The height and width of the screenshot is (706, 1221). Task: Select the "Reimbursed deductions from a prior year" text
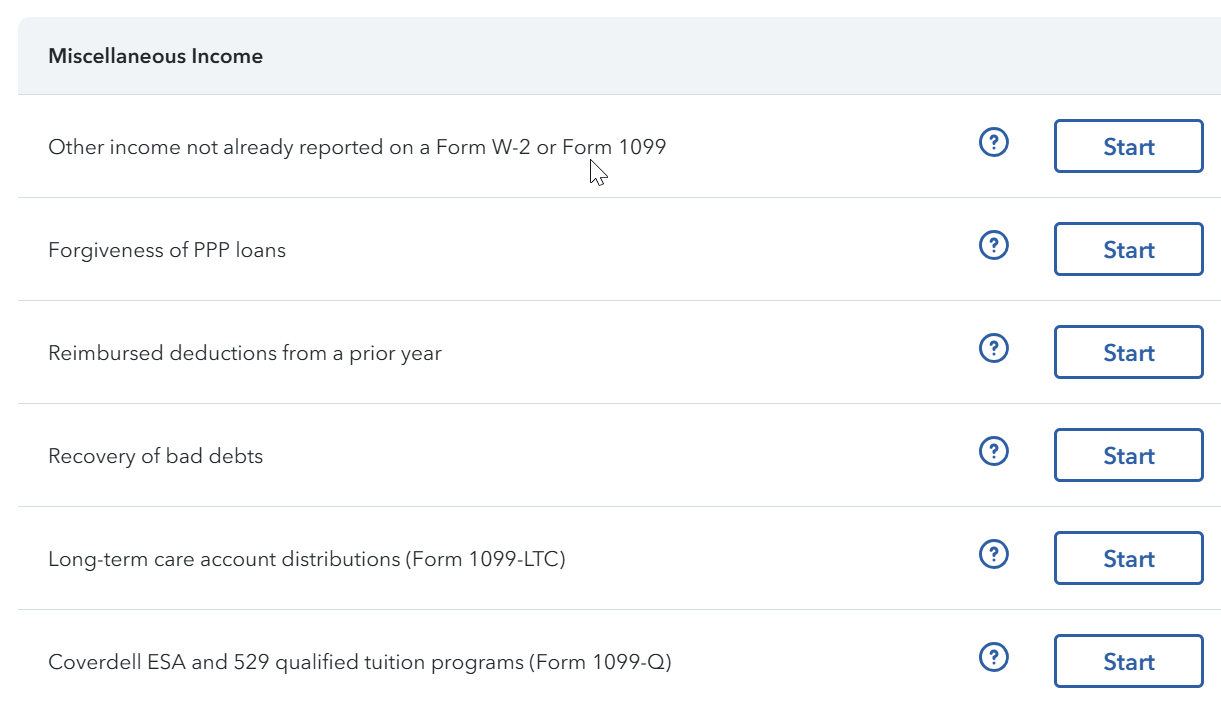[244, 354]
